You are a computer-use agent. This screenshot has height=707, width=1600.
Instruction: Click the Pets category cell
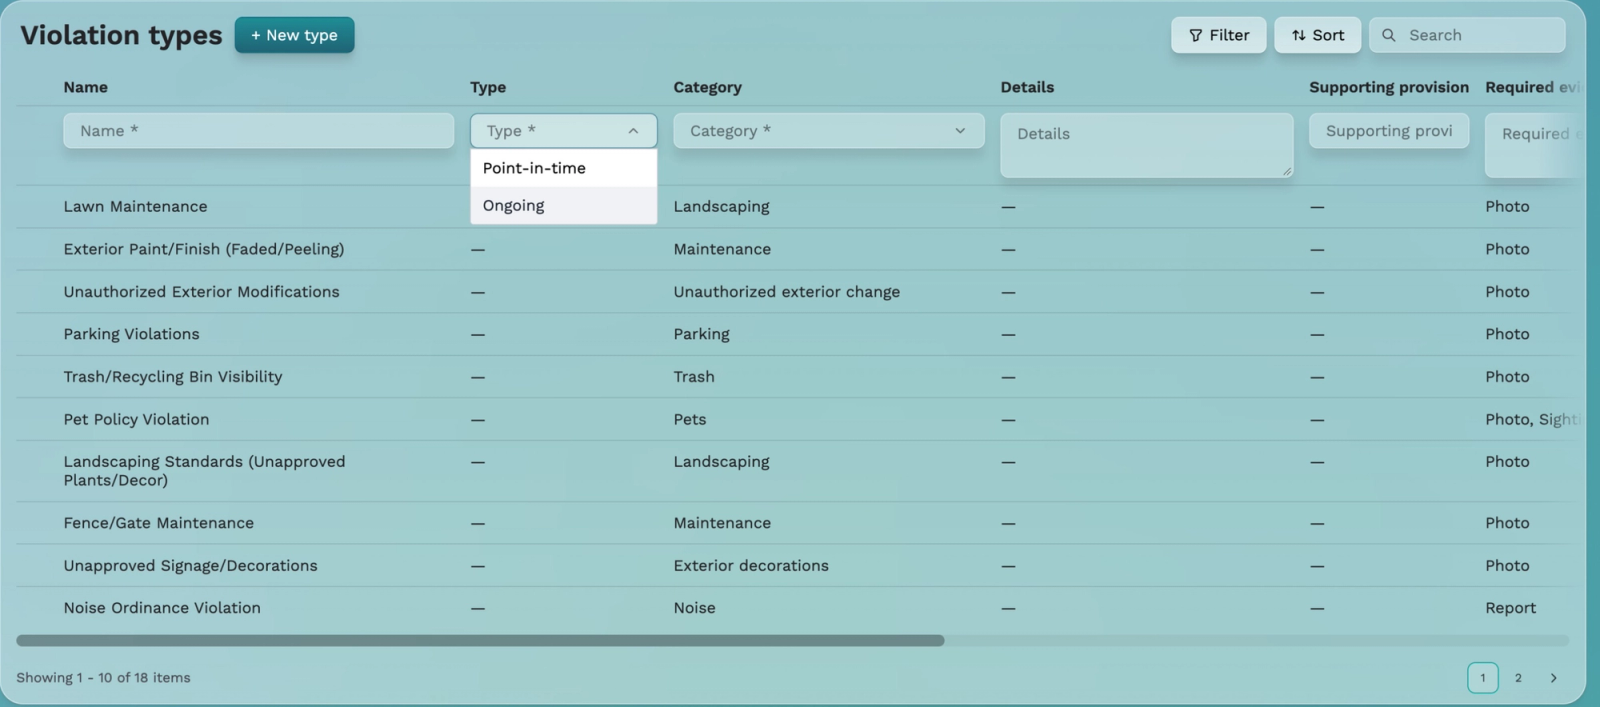tap(690, 419)
